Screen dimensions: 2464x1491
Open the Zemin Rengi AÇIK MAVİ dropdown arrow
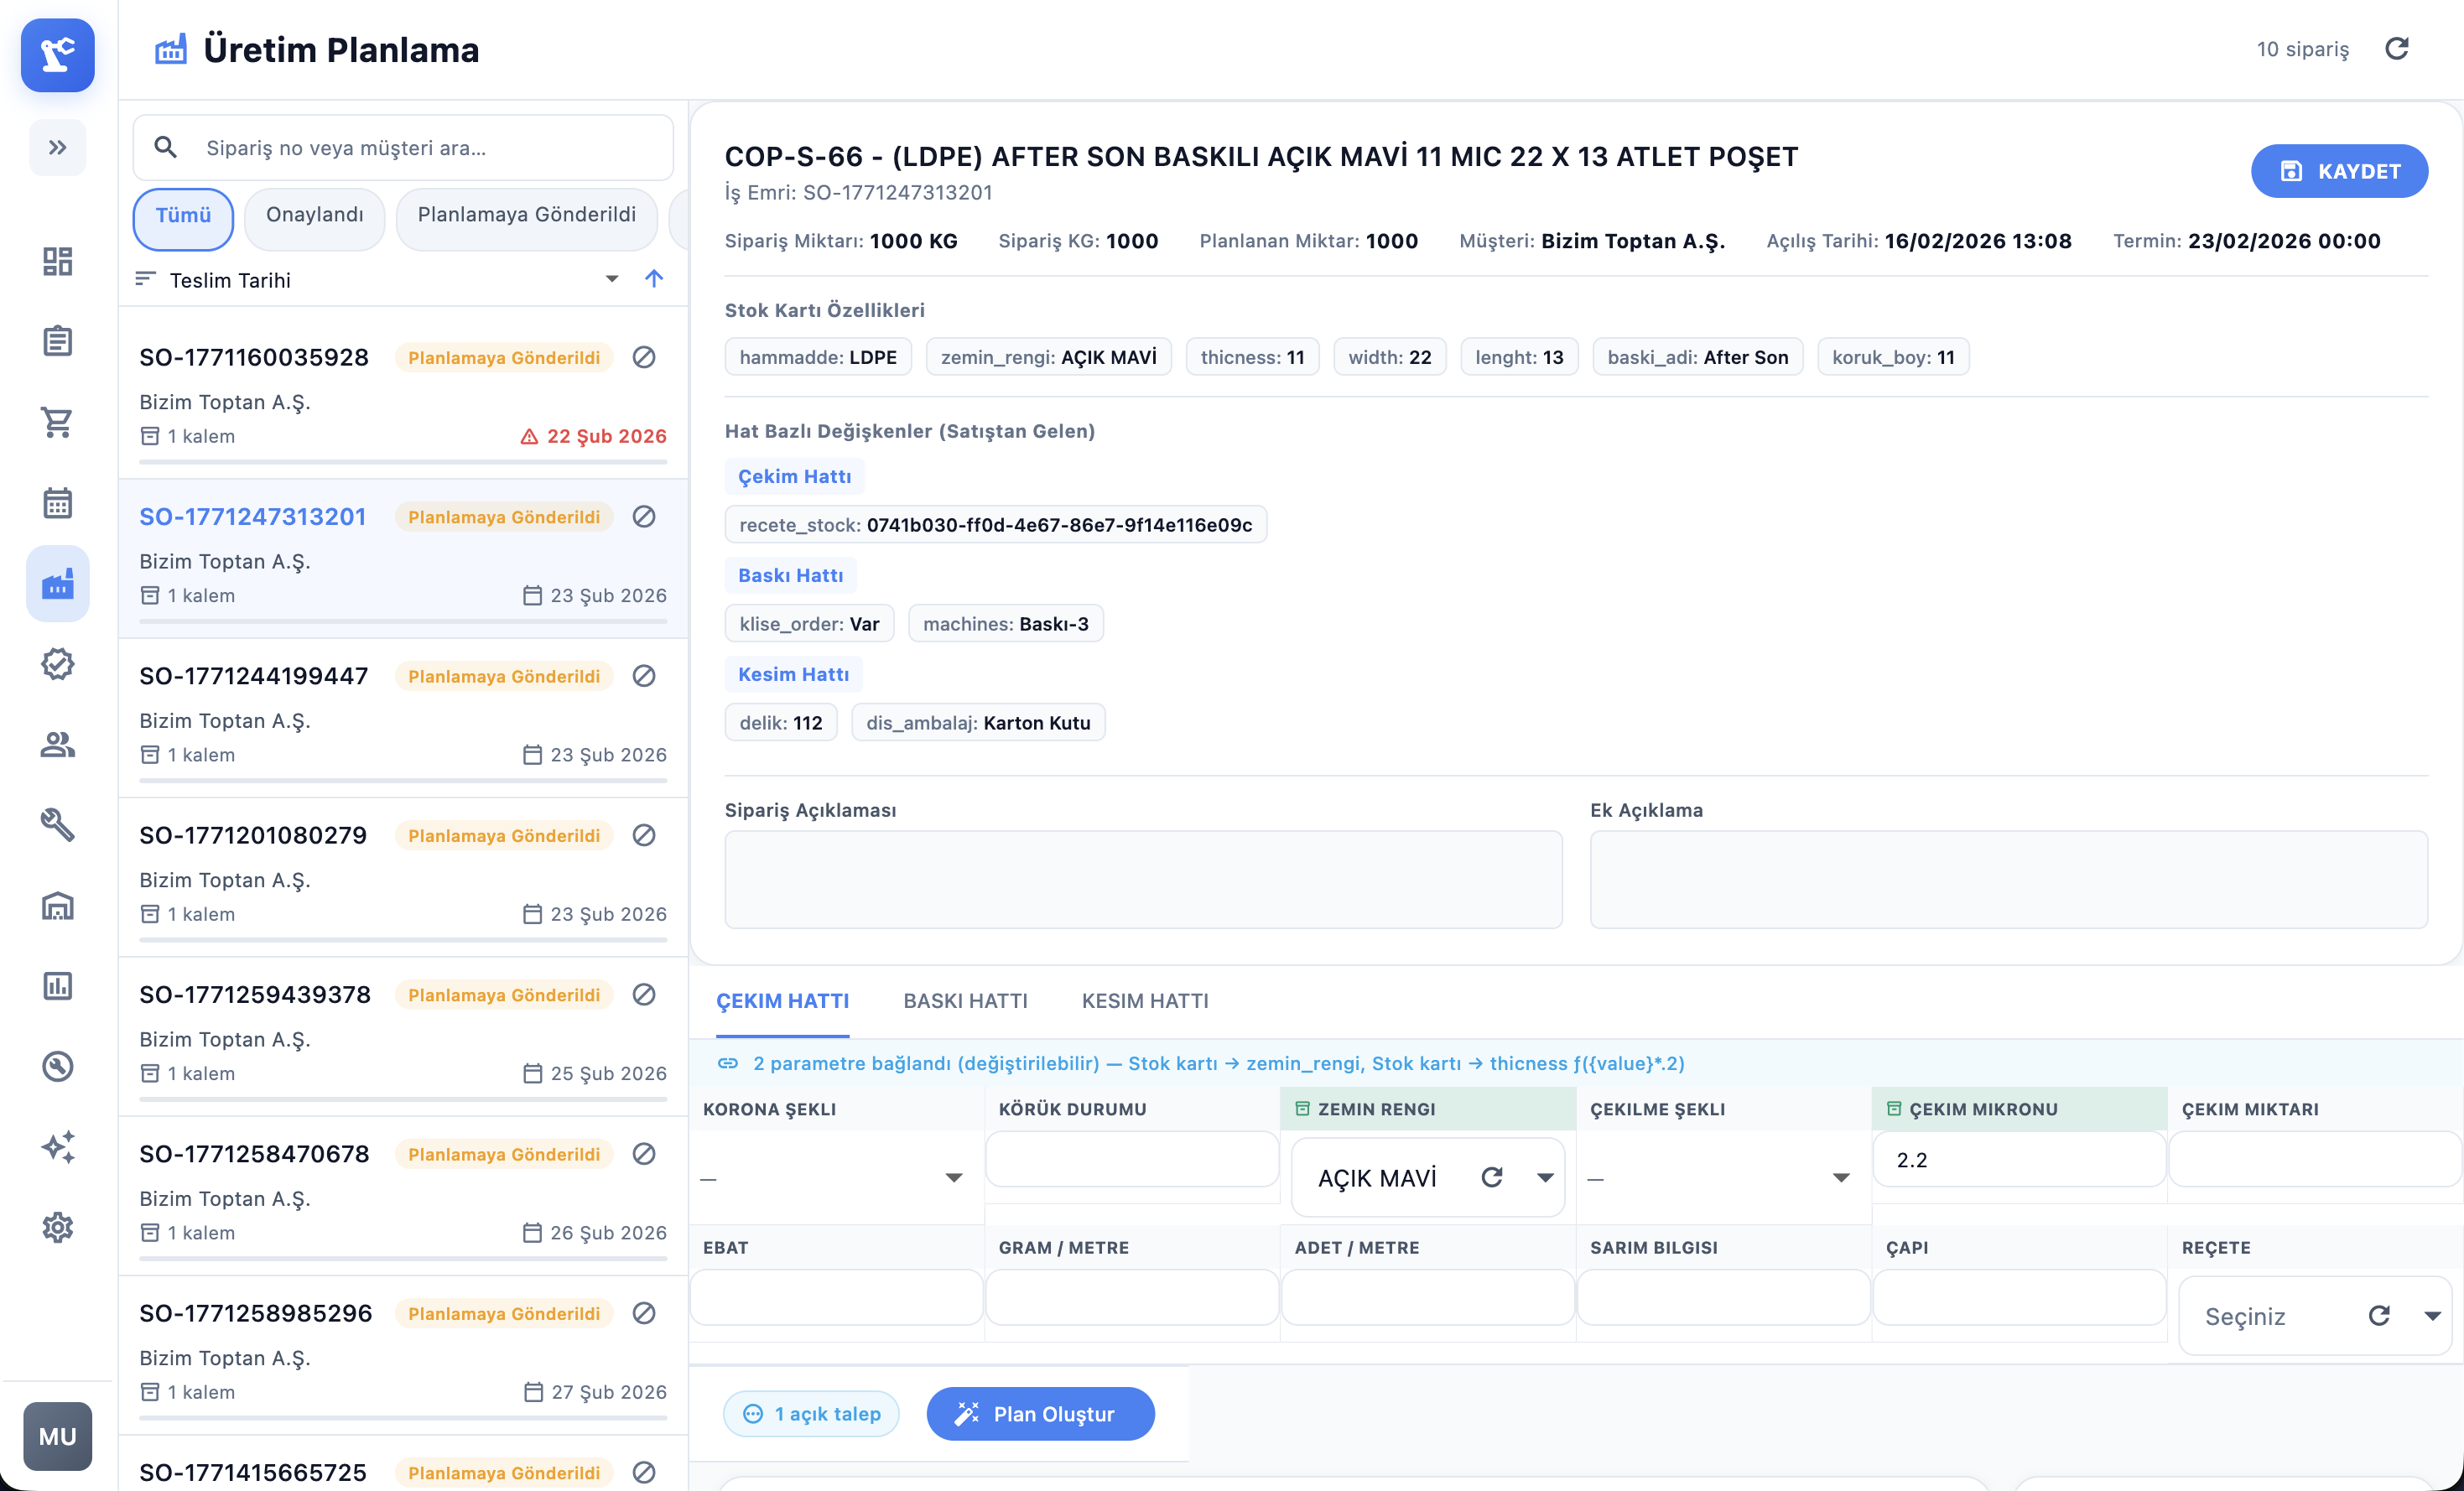click(x=1545, y=1178)
